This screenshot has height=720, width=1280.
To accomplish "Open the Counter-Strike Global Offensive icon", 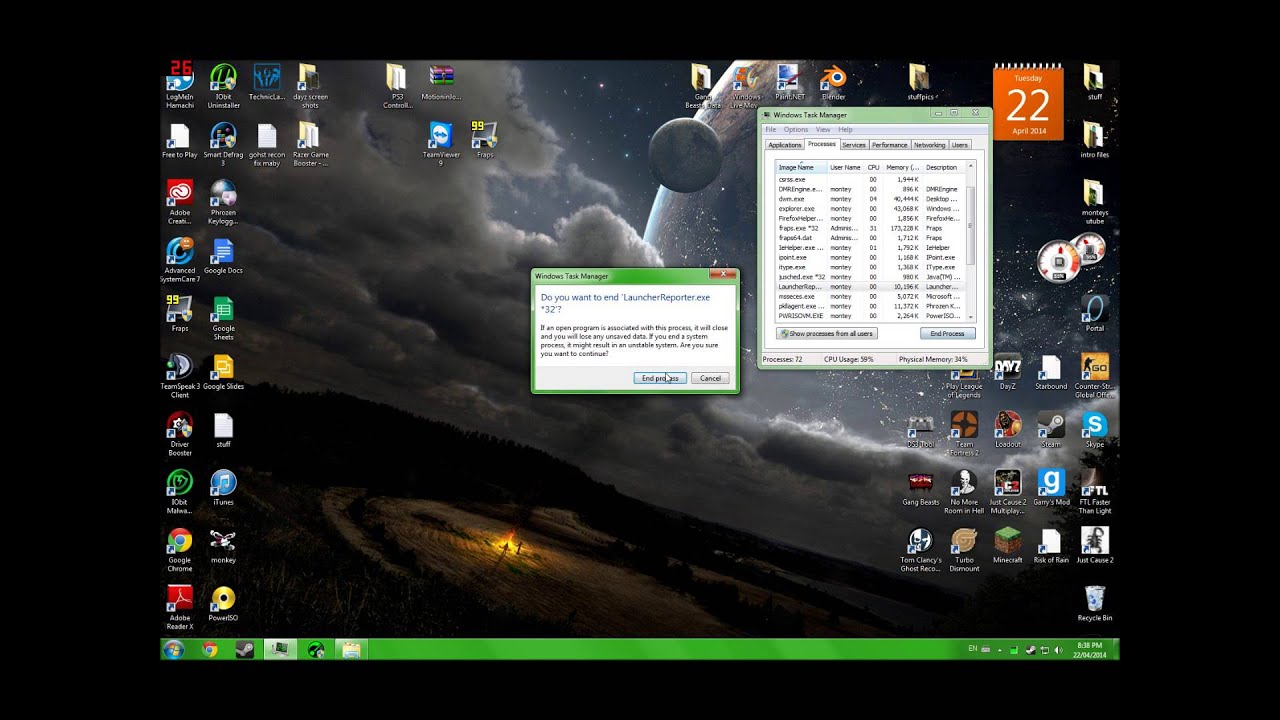I will pyautogui.click(x=1095, y=376).
